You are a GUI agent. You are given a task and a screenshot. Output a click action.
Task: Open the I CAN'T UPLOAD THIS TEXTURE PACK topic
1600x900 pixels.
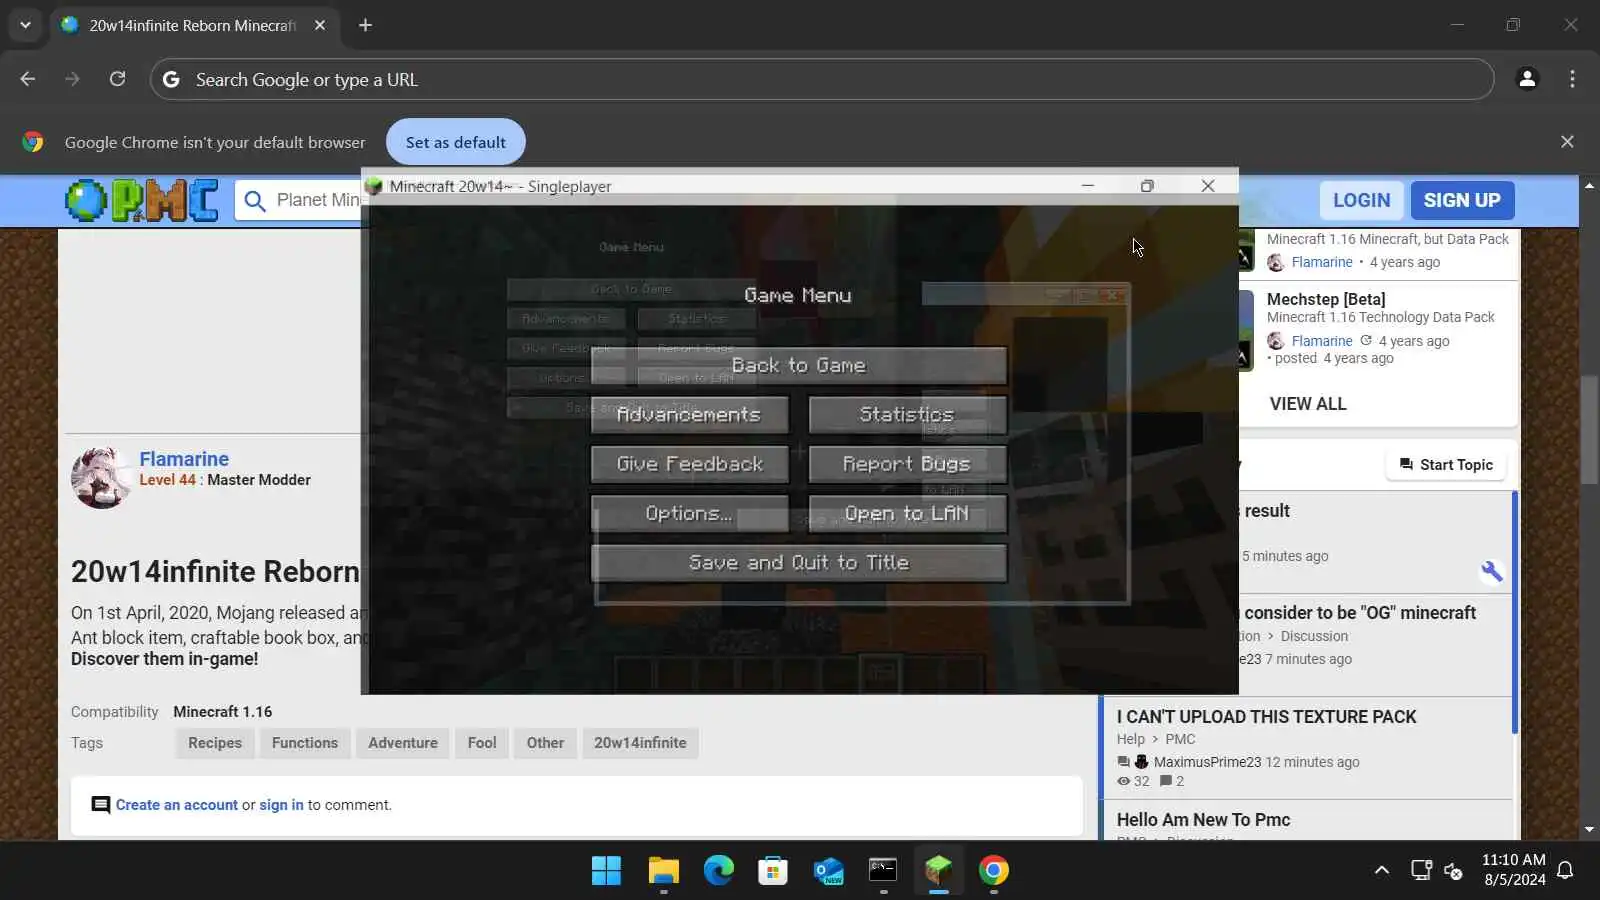[x=1266, y=717]
